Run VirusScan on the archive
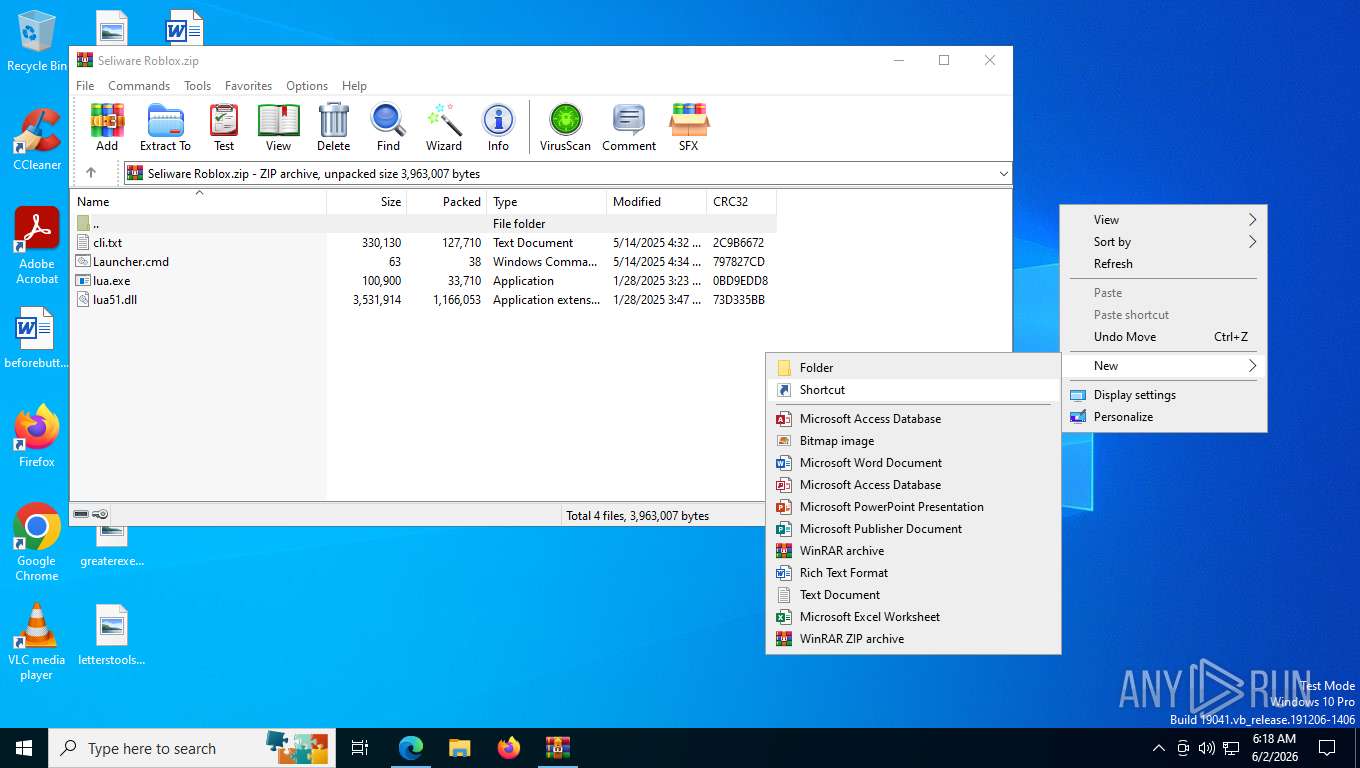The width and height of the screenshot is (1360, 768). (x=565, y=127)
